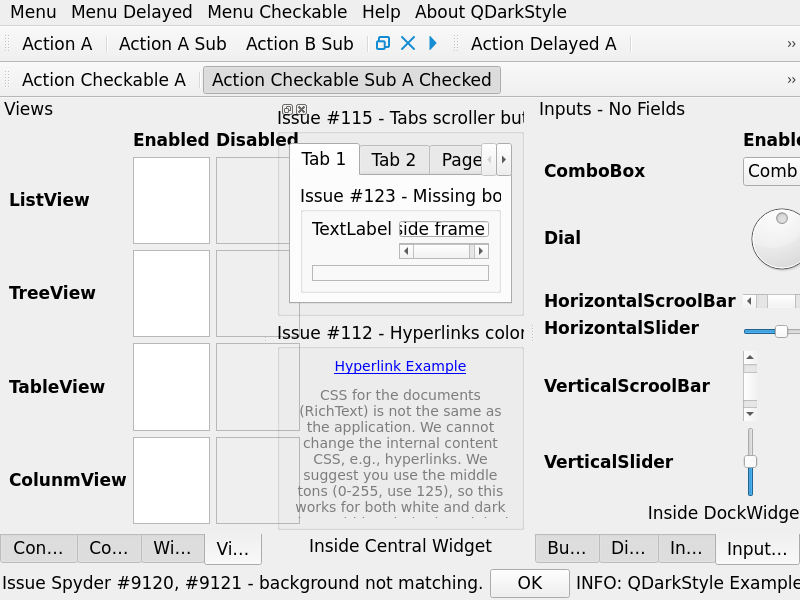This screenshot has width=800, height=600.
Task: Switch to Tab 2
Action: point(393,160)
